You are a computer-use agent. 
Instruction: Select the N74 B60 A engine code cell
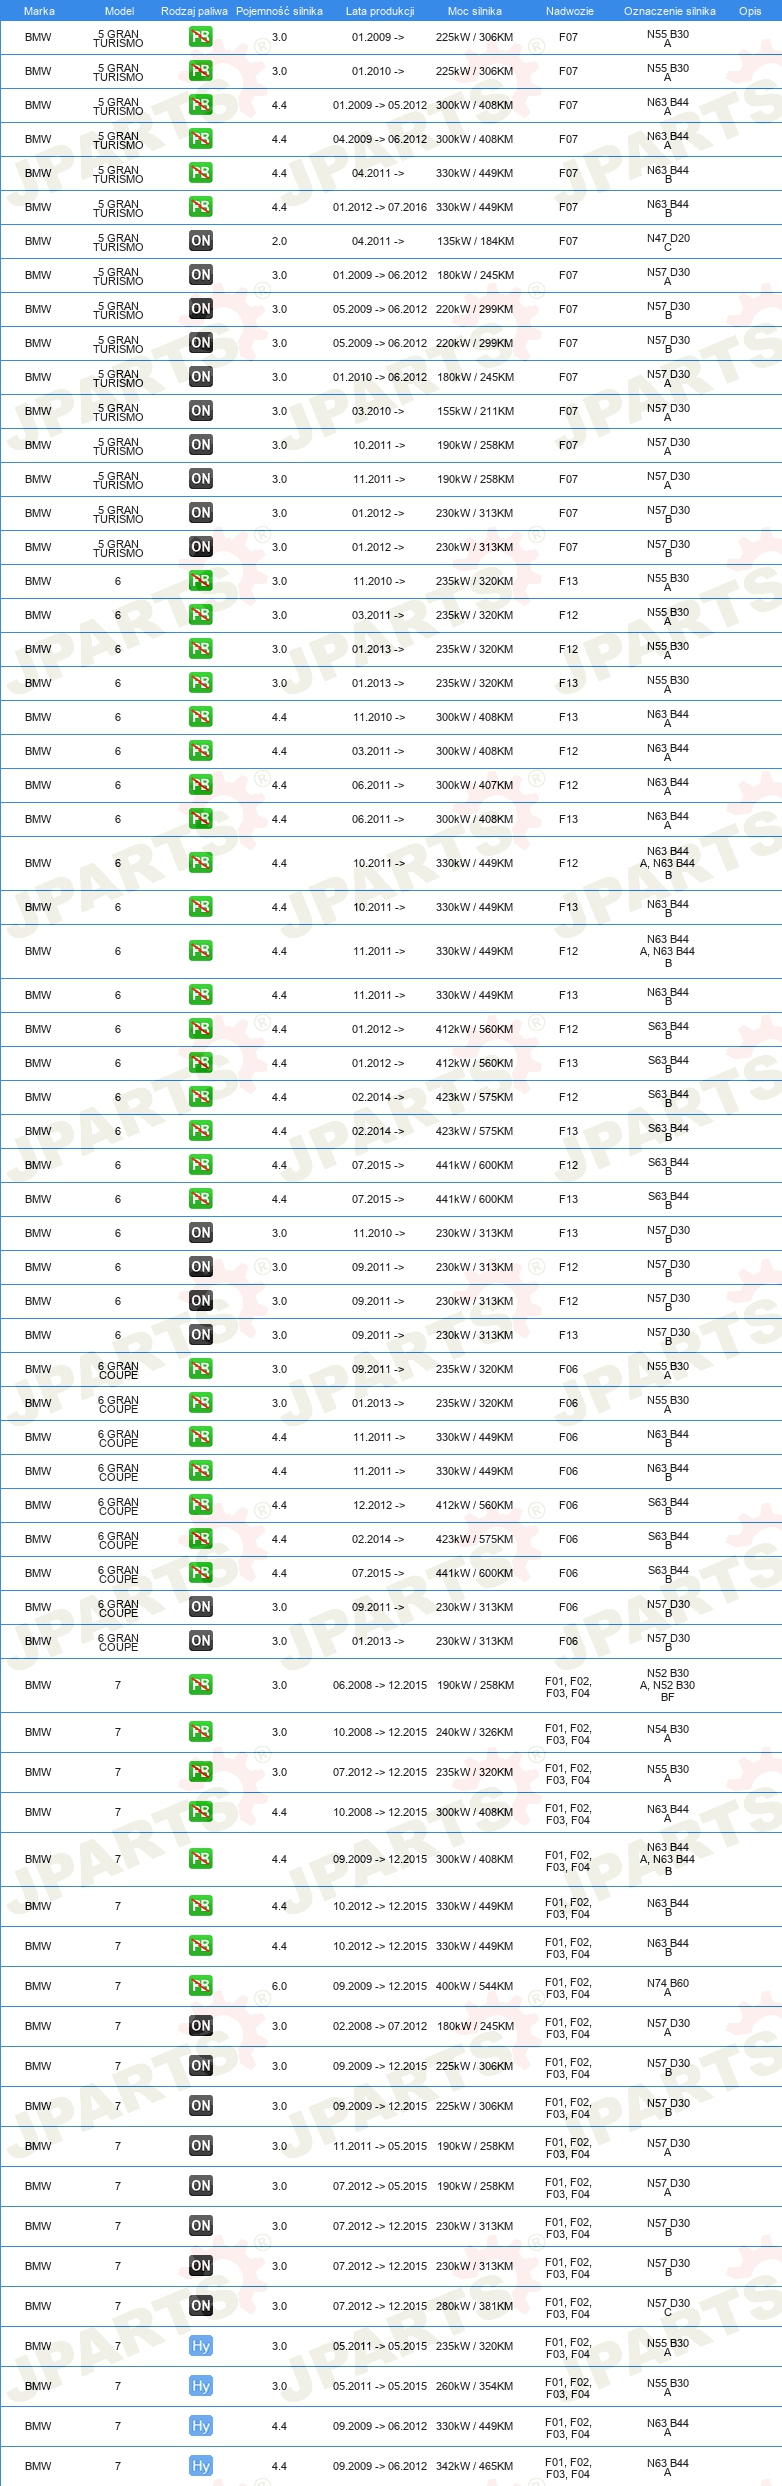668,1987
